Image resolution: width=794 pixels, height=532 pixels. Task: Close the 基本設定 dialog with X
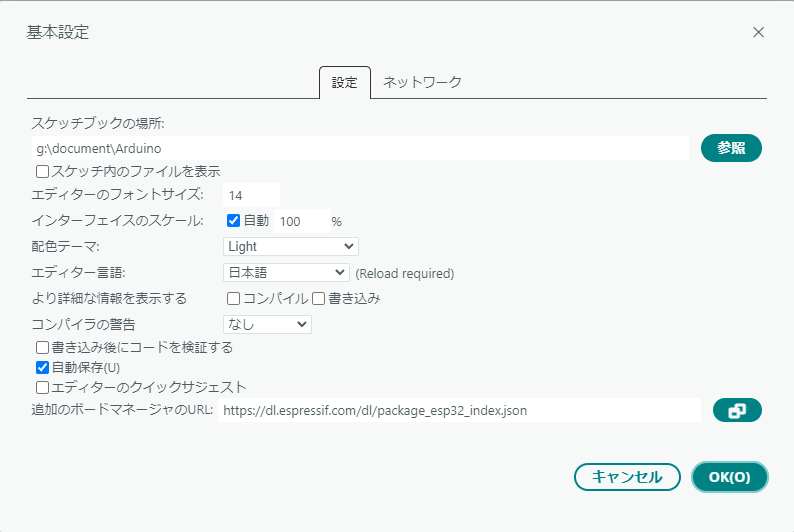759,32
